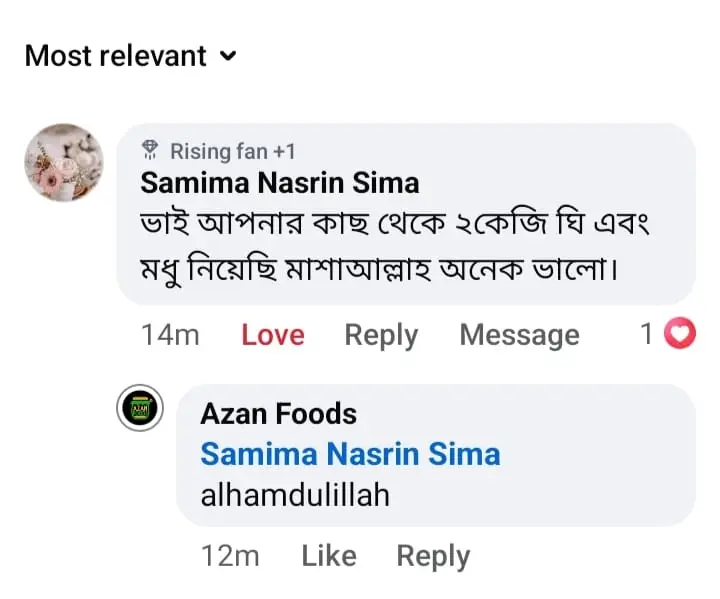Open the 14m comment timestamp
This screenshot has height=599, width=720.
170,335
